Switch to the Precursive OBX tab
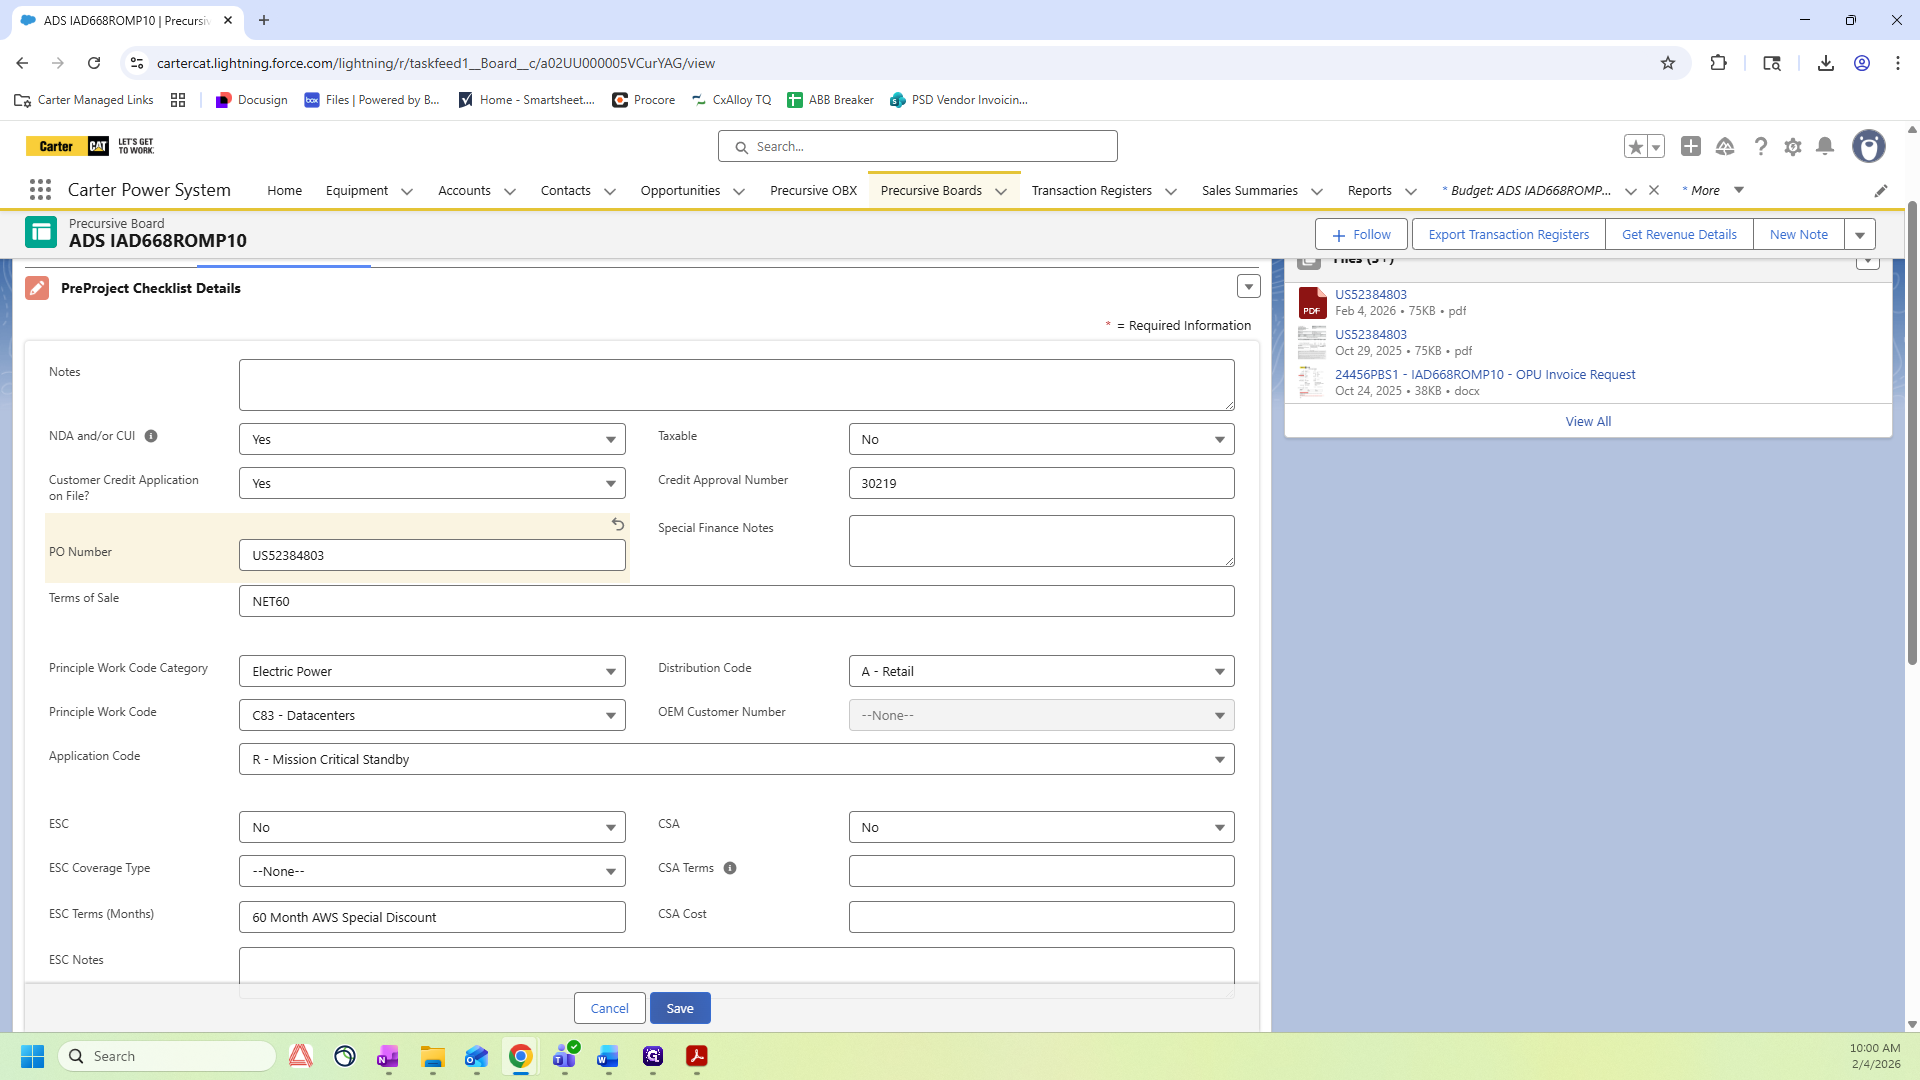Image resolution: width=1920 pixels, height=1080 pixels. coord(813,191)
